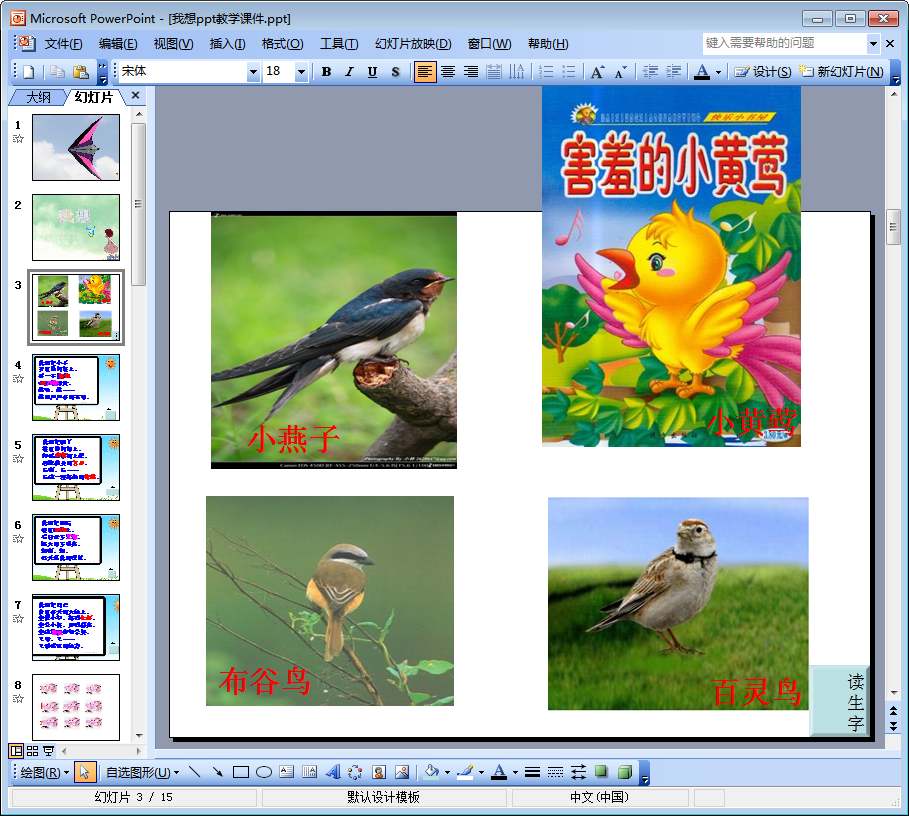Toggle italic formatting
Viewport: 909px width, 816px height.
[x=349, y=72]
